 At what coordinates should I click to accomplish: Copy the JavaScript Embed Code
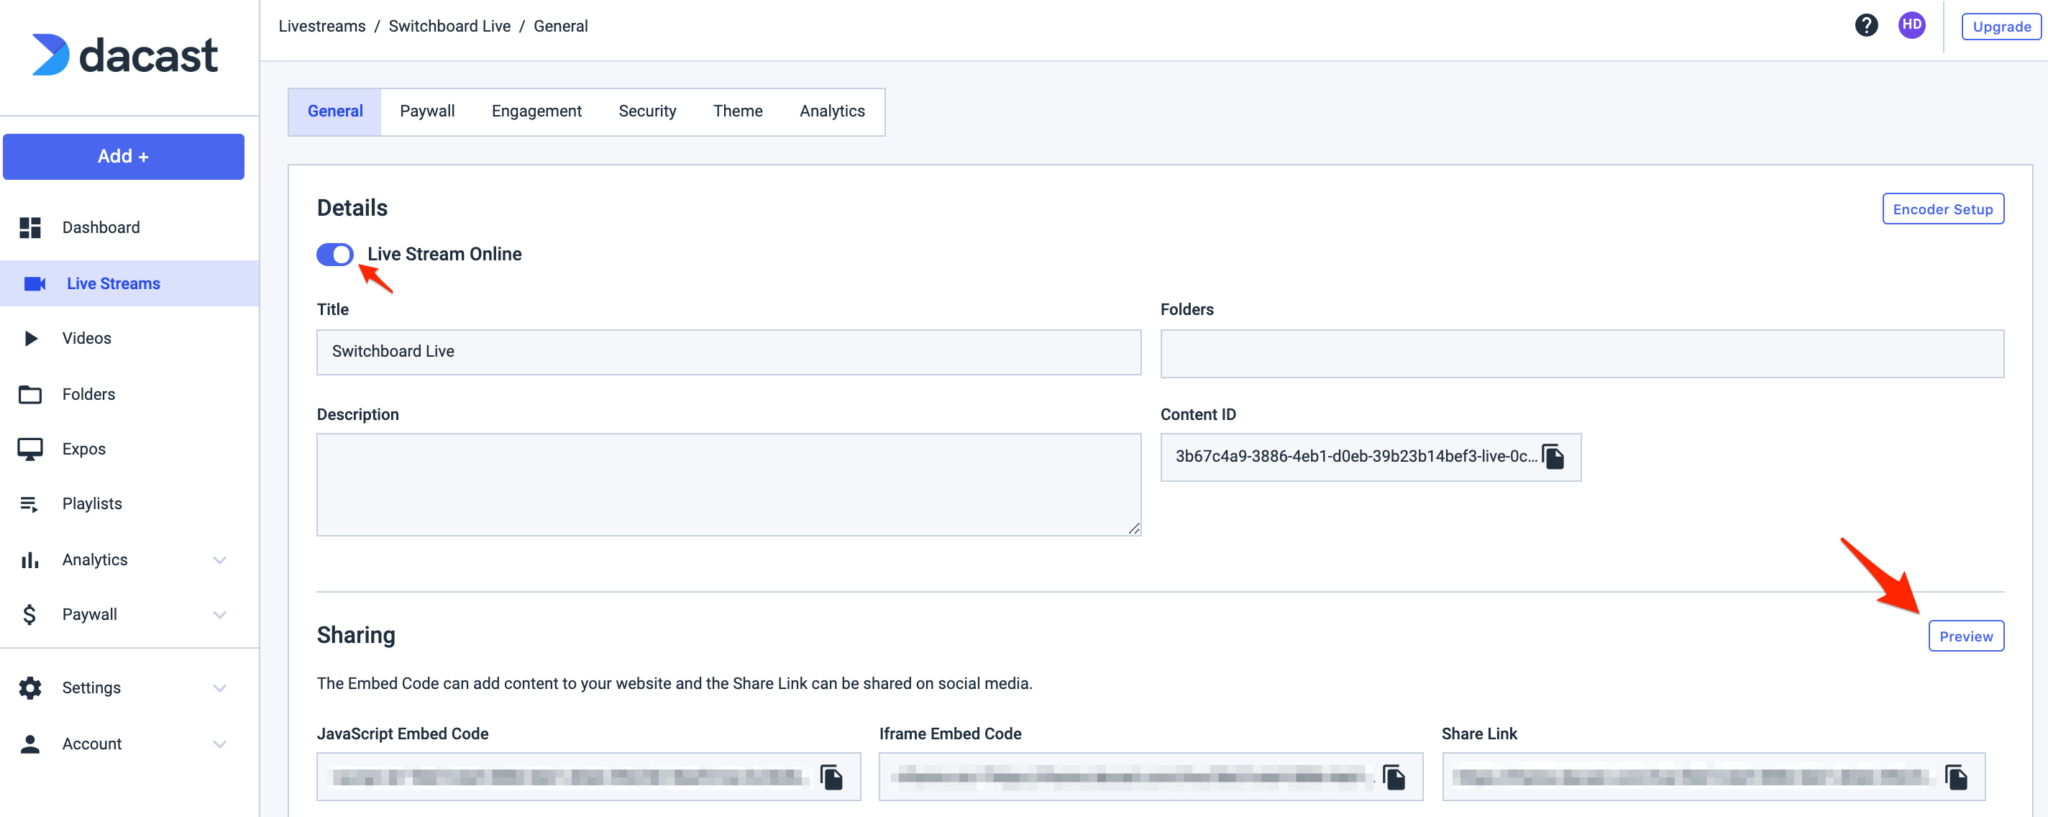(x=831, y=777)
